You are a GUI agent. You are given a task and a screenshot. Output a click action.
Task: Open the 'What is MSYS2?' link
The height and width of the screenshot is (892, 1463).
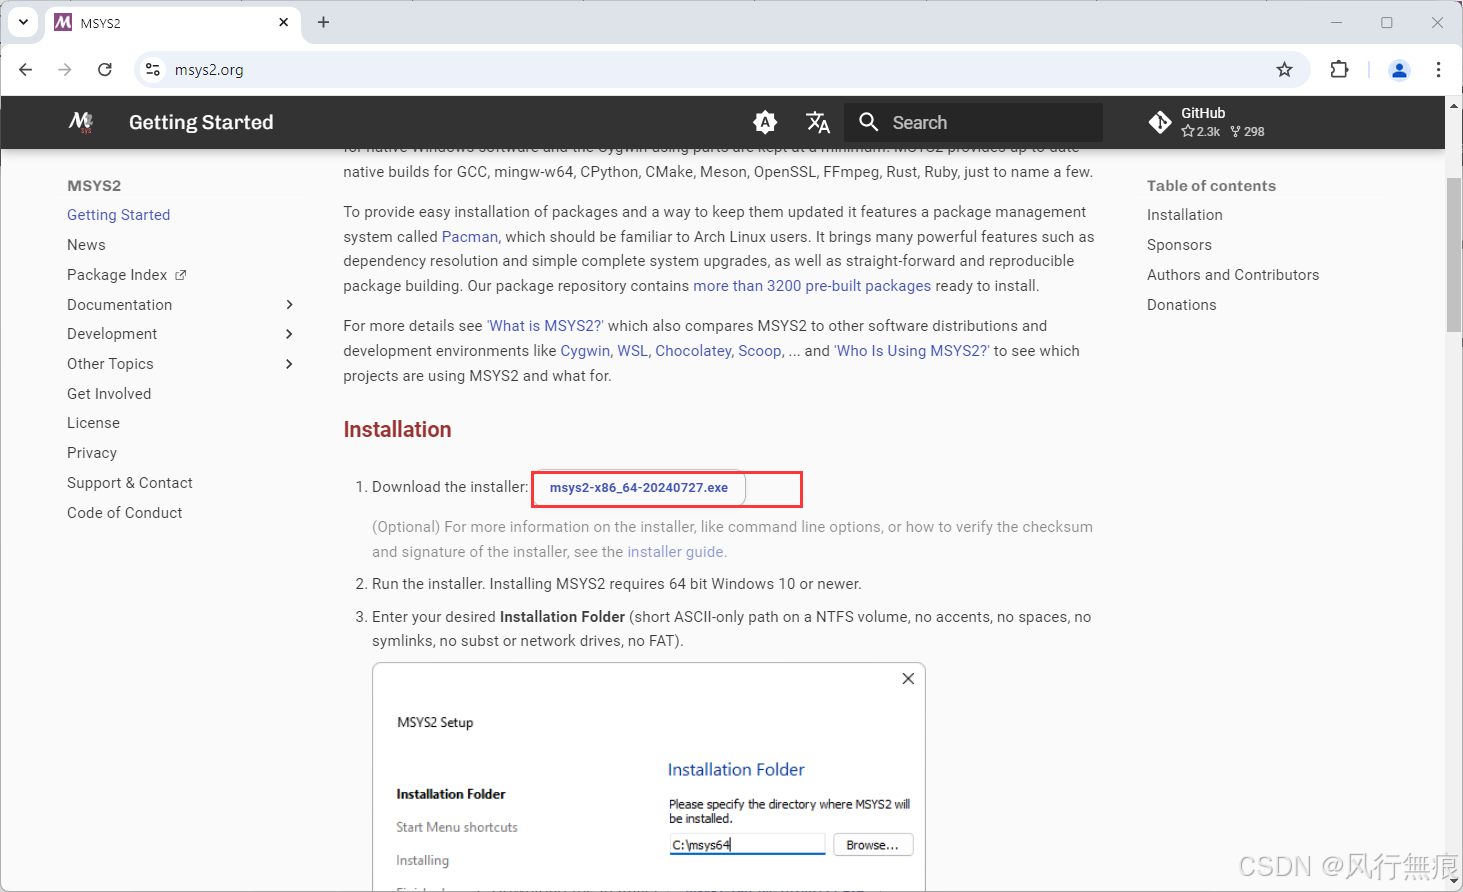tap(545, 326)
